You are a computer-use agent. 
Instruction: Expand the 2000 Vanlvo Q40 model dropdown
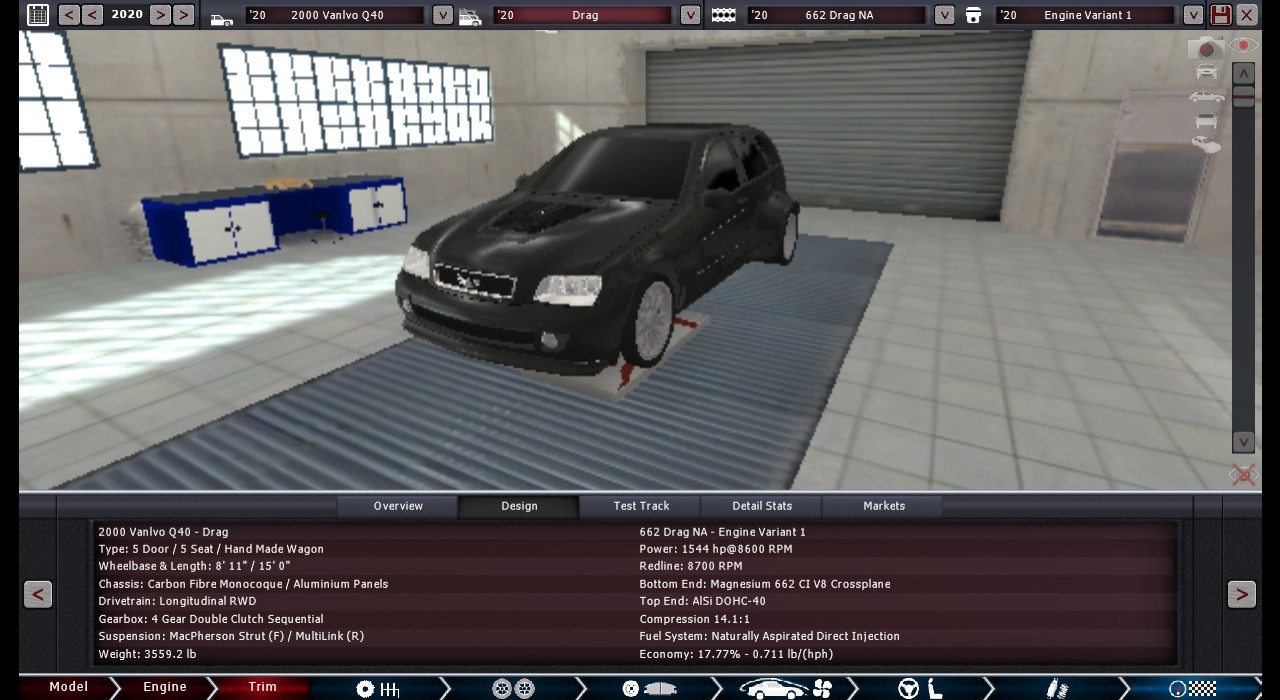pyautogui.click(x=443, y=15)
